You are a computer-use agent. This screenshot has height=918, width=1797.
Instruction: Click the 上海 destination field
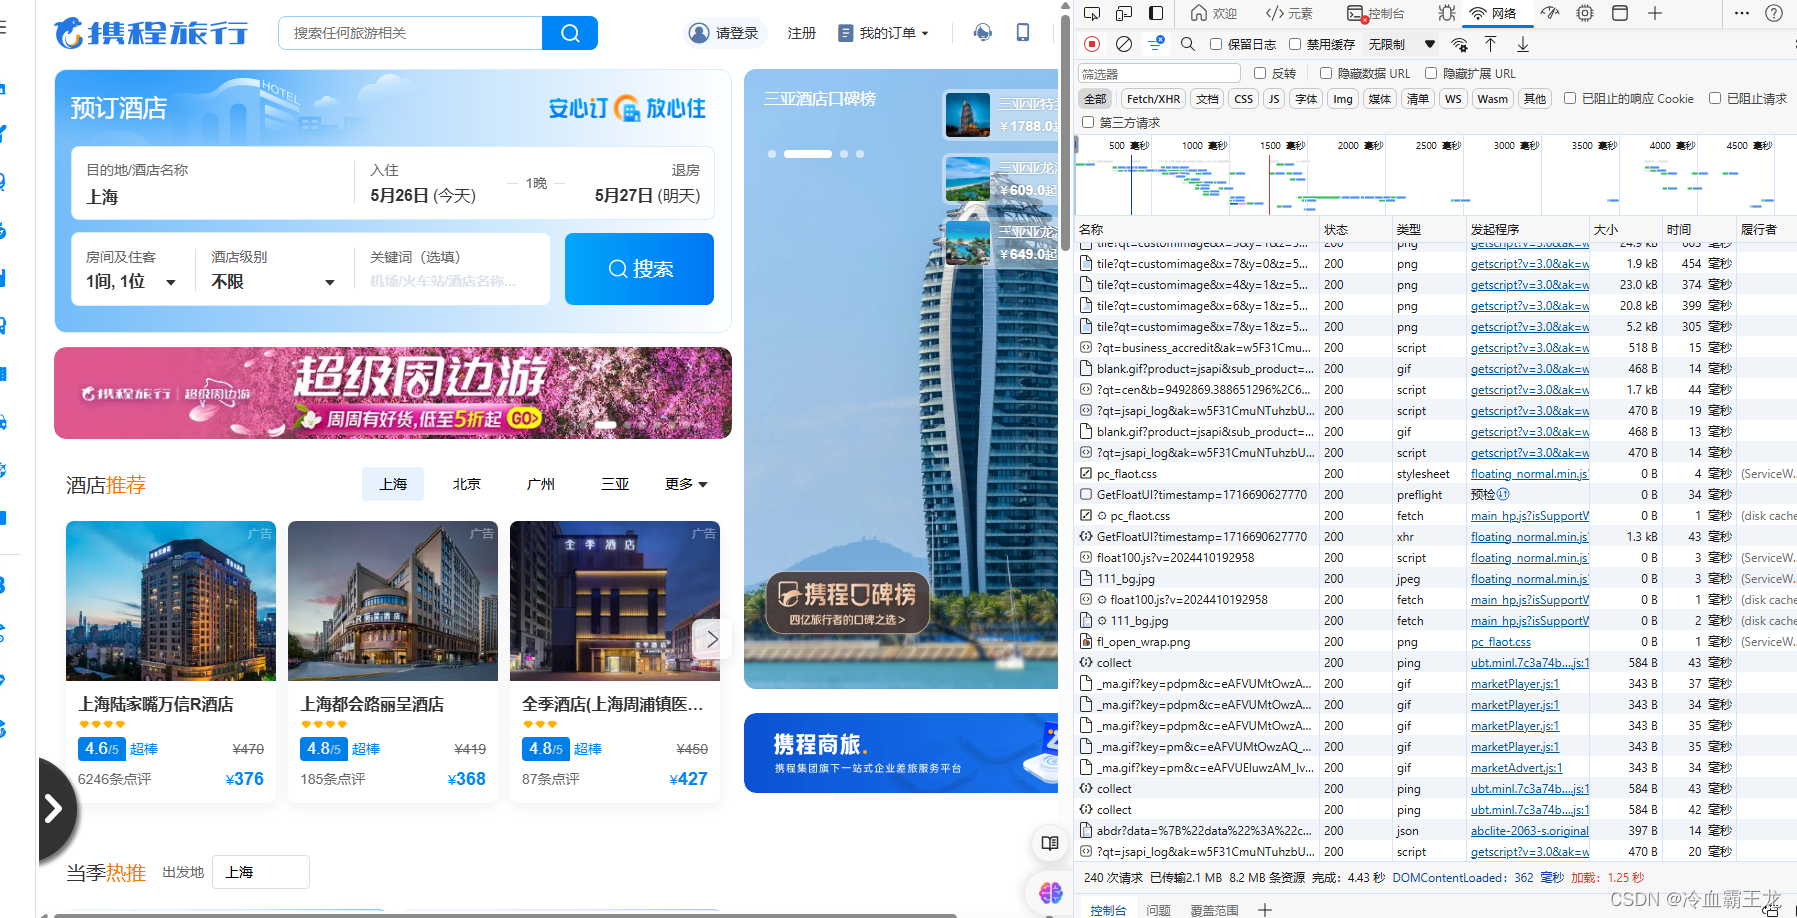pos(212,184)
